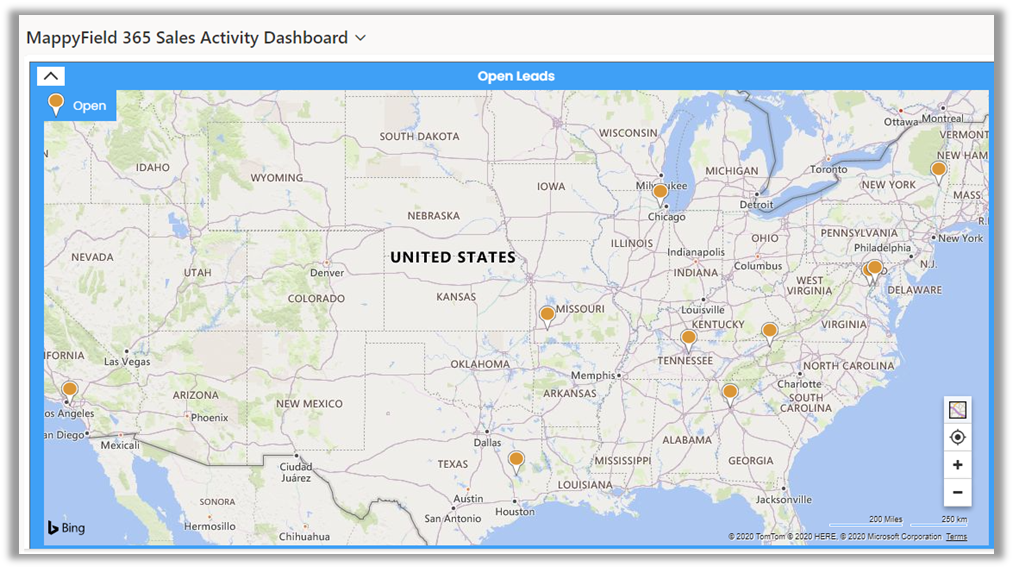
Task: Open the dashboard selector chevron beside the title
Action: [361, 38]
